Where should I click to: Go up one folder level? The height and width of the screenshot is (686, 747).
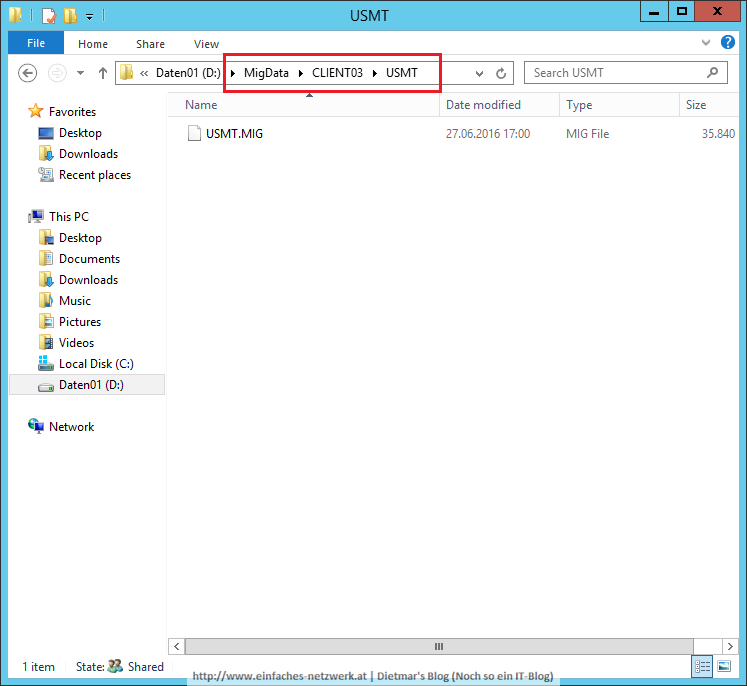point(102,73)
